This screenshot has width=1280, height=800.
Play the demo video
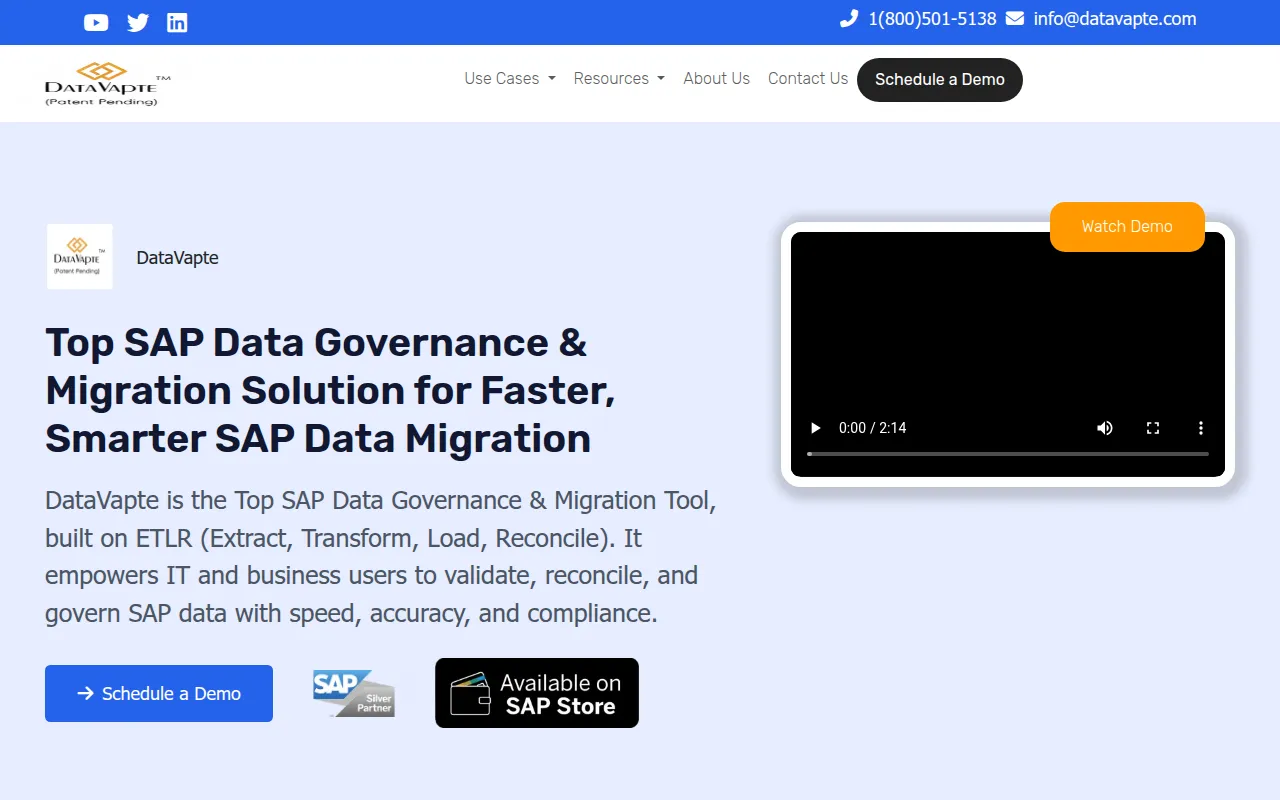[x=816, y=428]
